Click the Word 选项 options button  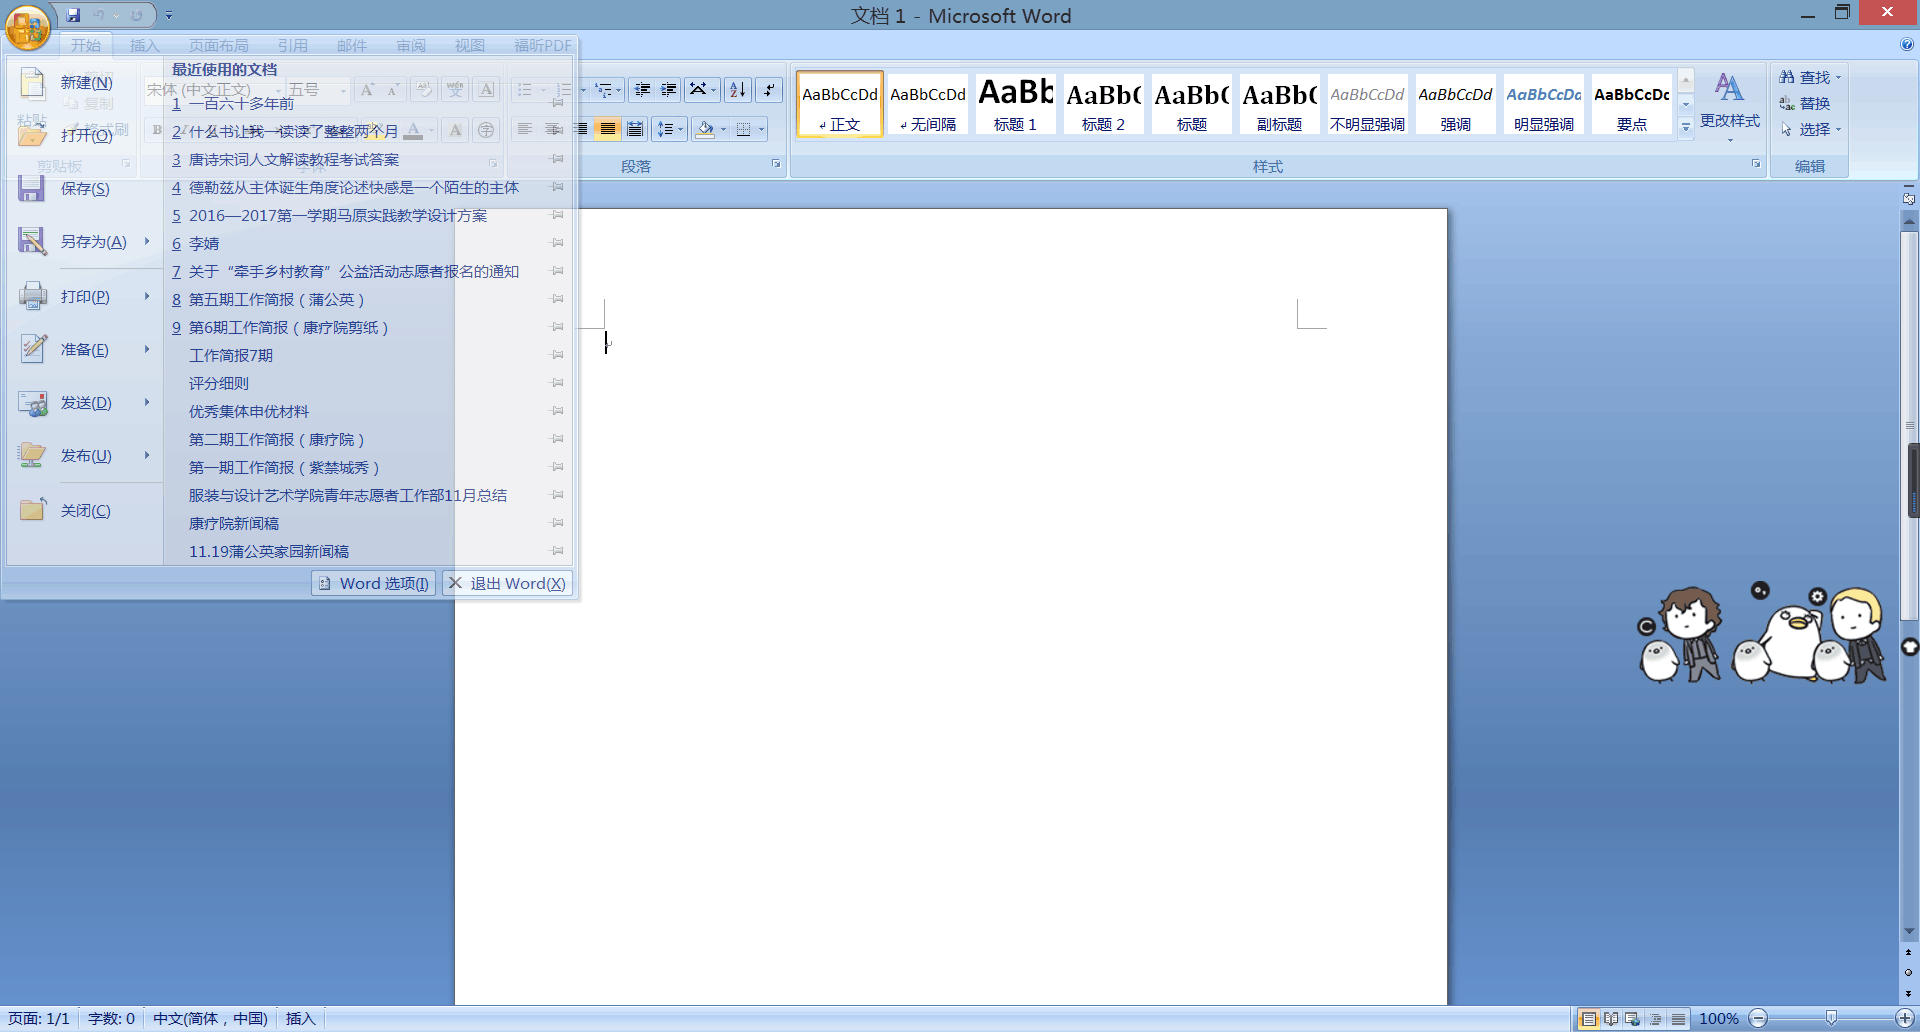(374, 583)
